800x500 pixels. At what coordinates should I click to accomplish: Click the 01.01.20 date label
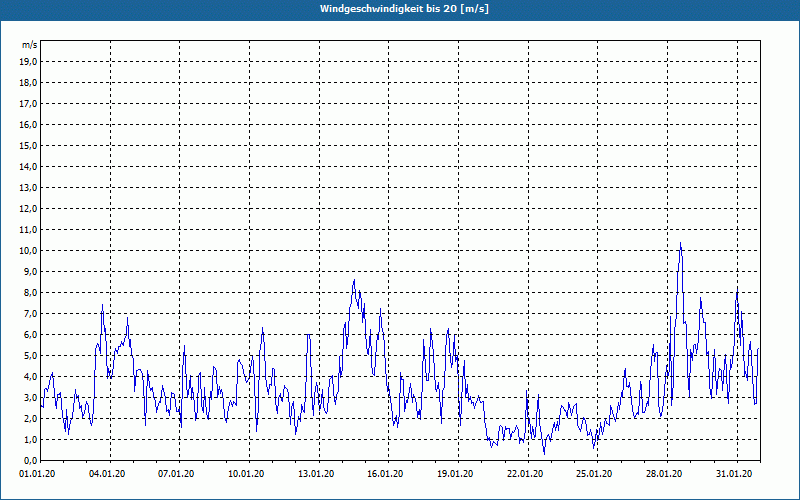click(37, 473)
